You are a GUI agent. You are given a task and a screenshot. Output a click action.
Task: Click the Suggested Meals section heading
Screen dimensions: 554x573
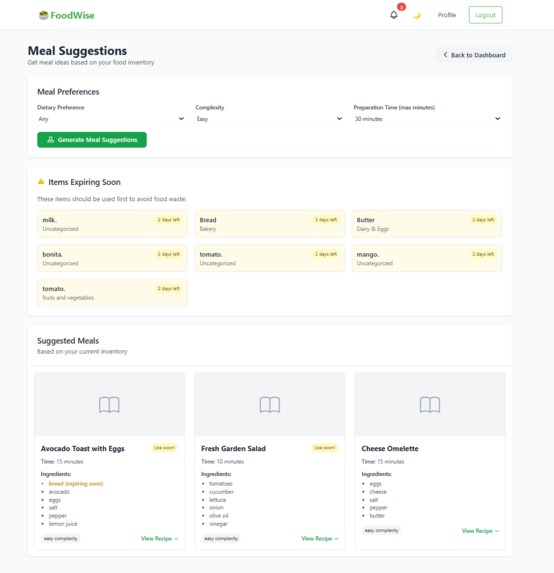[68, 341]
